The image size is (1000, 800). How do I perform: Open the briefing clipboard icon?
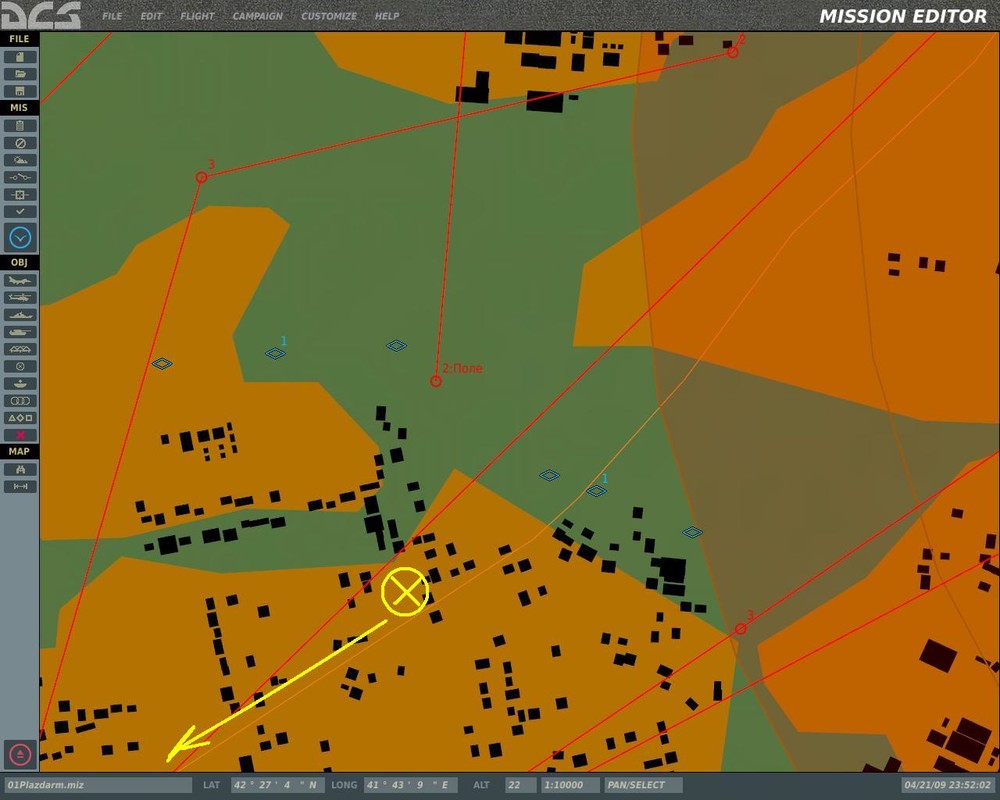click(20, 126)
